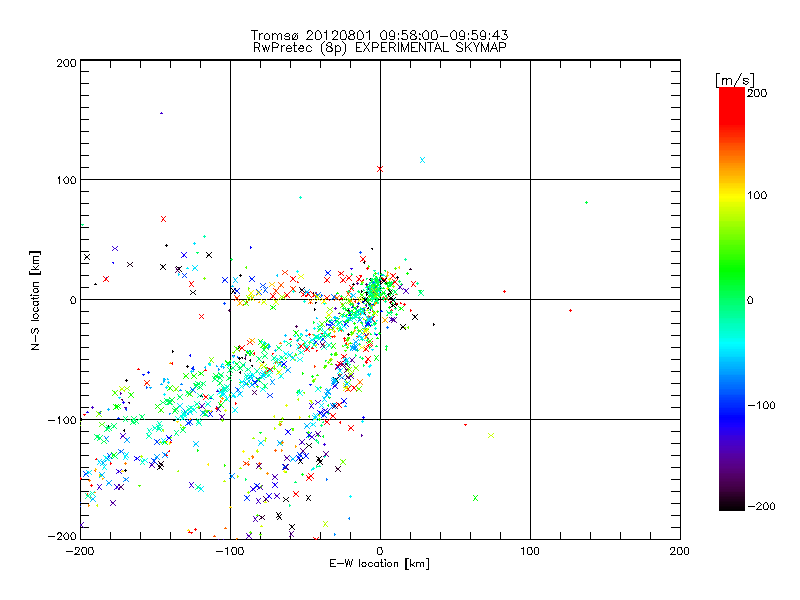Click the colorbar's "100" label
The height and width of the screenshot is (600, 800).
point(757,195)
